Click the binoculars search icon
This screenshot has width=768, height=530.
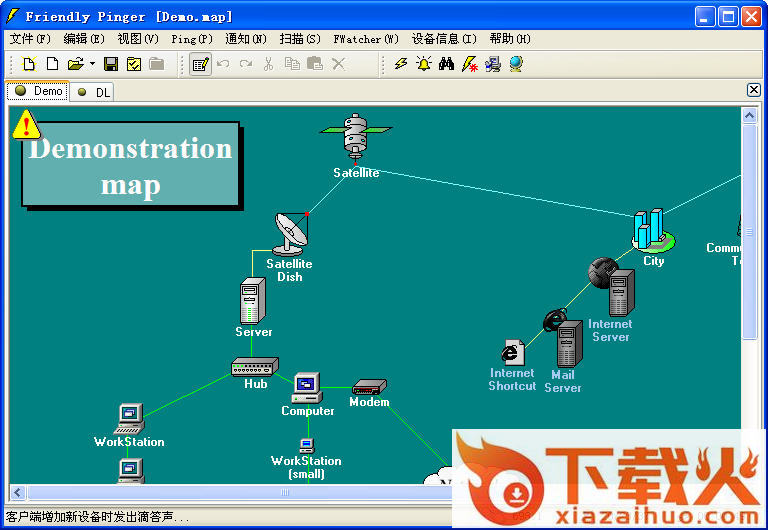446,64
